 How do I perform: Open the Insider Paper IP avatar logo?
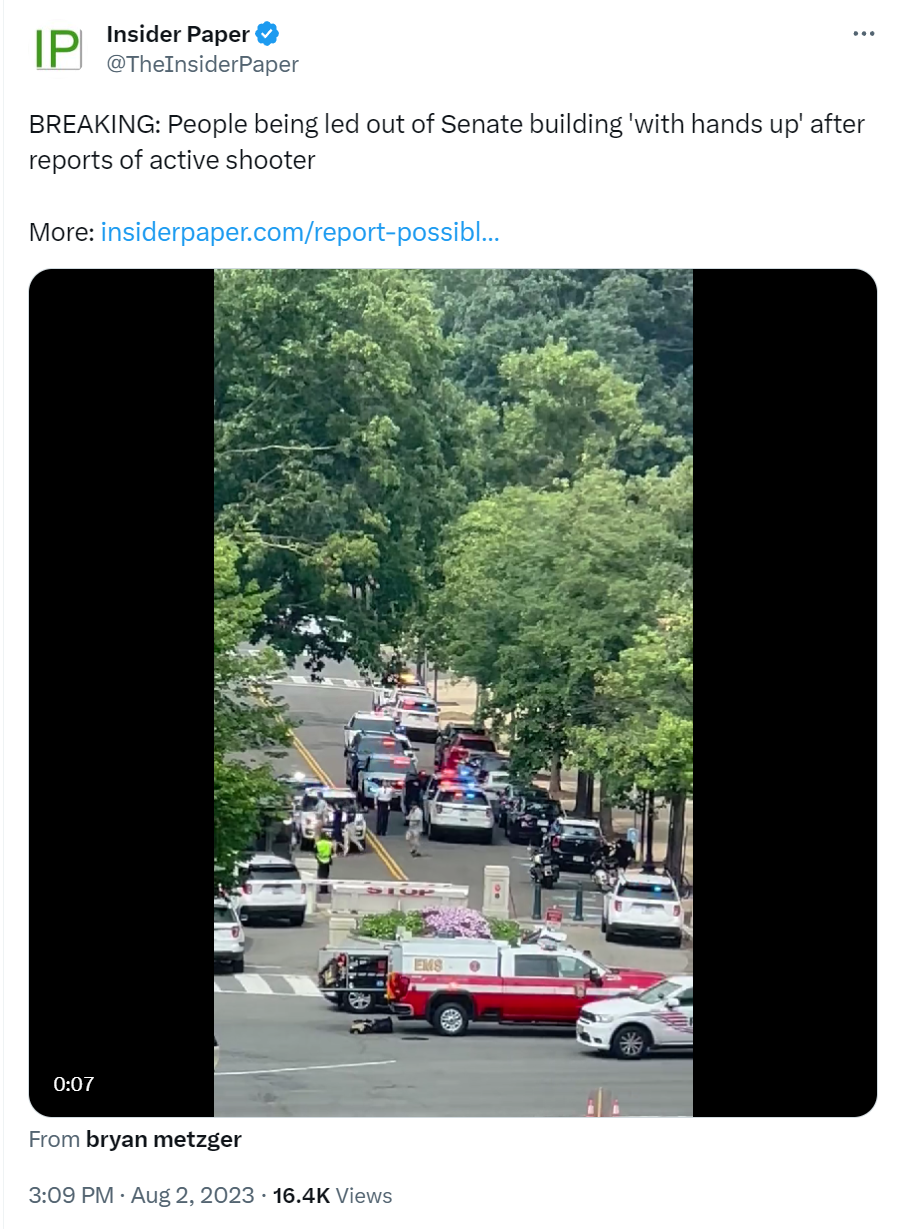58,49
